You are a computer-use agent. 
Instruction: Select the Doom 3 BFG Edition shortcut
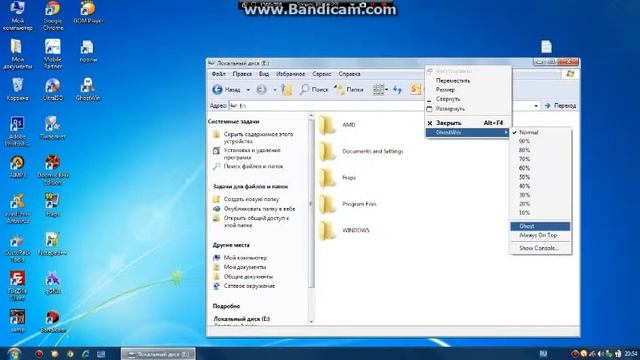pos(53,170)
